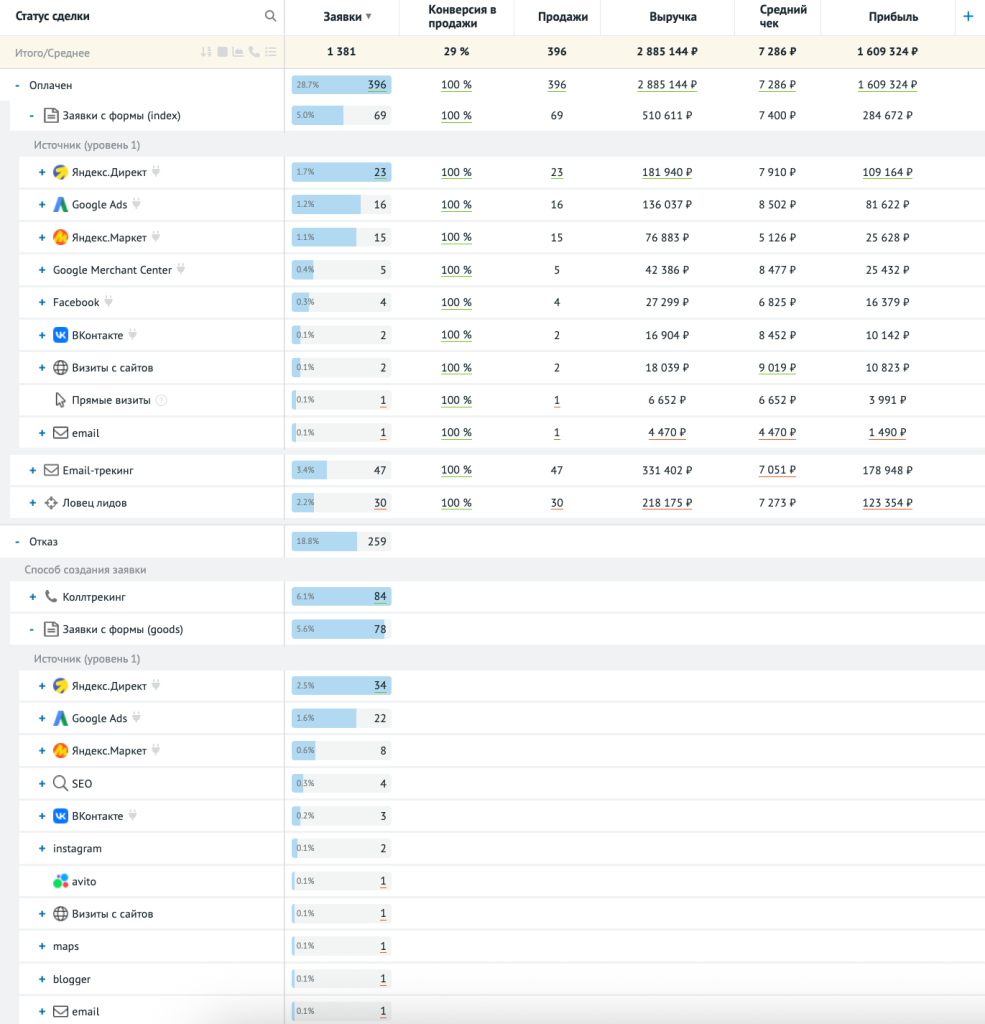Click the 18.8% bar in the Отказ row
The width and height of the screenshot is (985, 1024).
(324, 541)
